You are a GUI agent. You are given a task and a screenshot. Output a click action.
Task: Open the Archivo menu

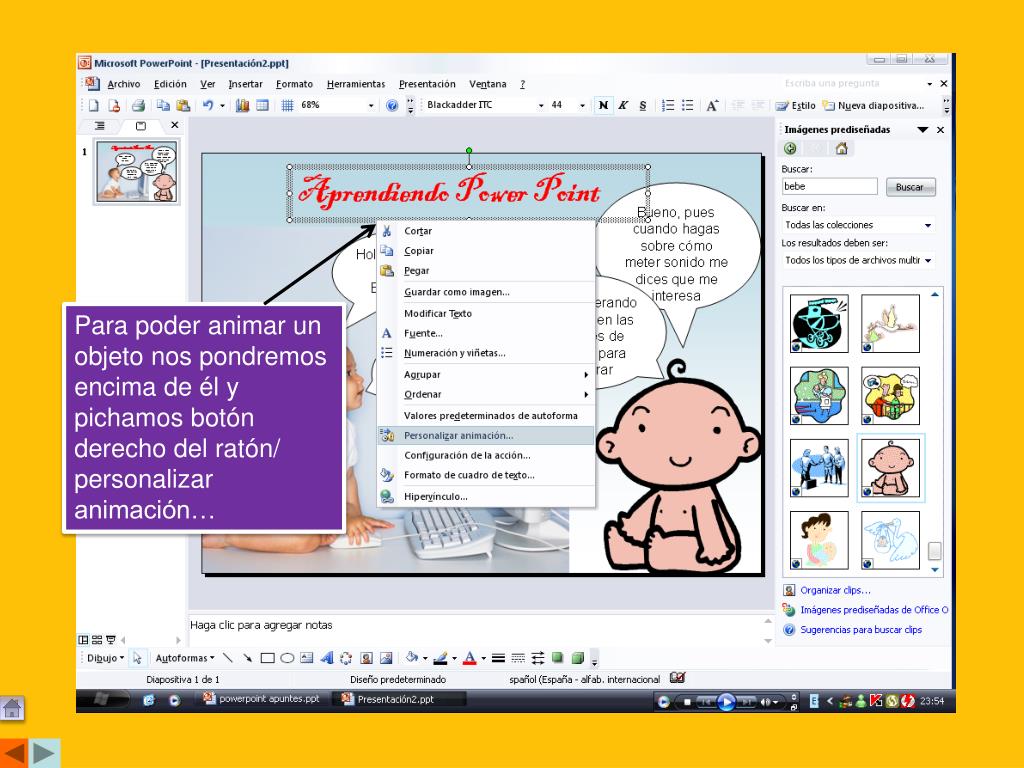point(123,84)
